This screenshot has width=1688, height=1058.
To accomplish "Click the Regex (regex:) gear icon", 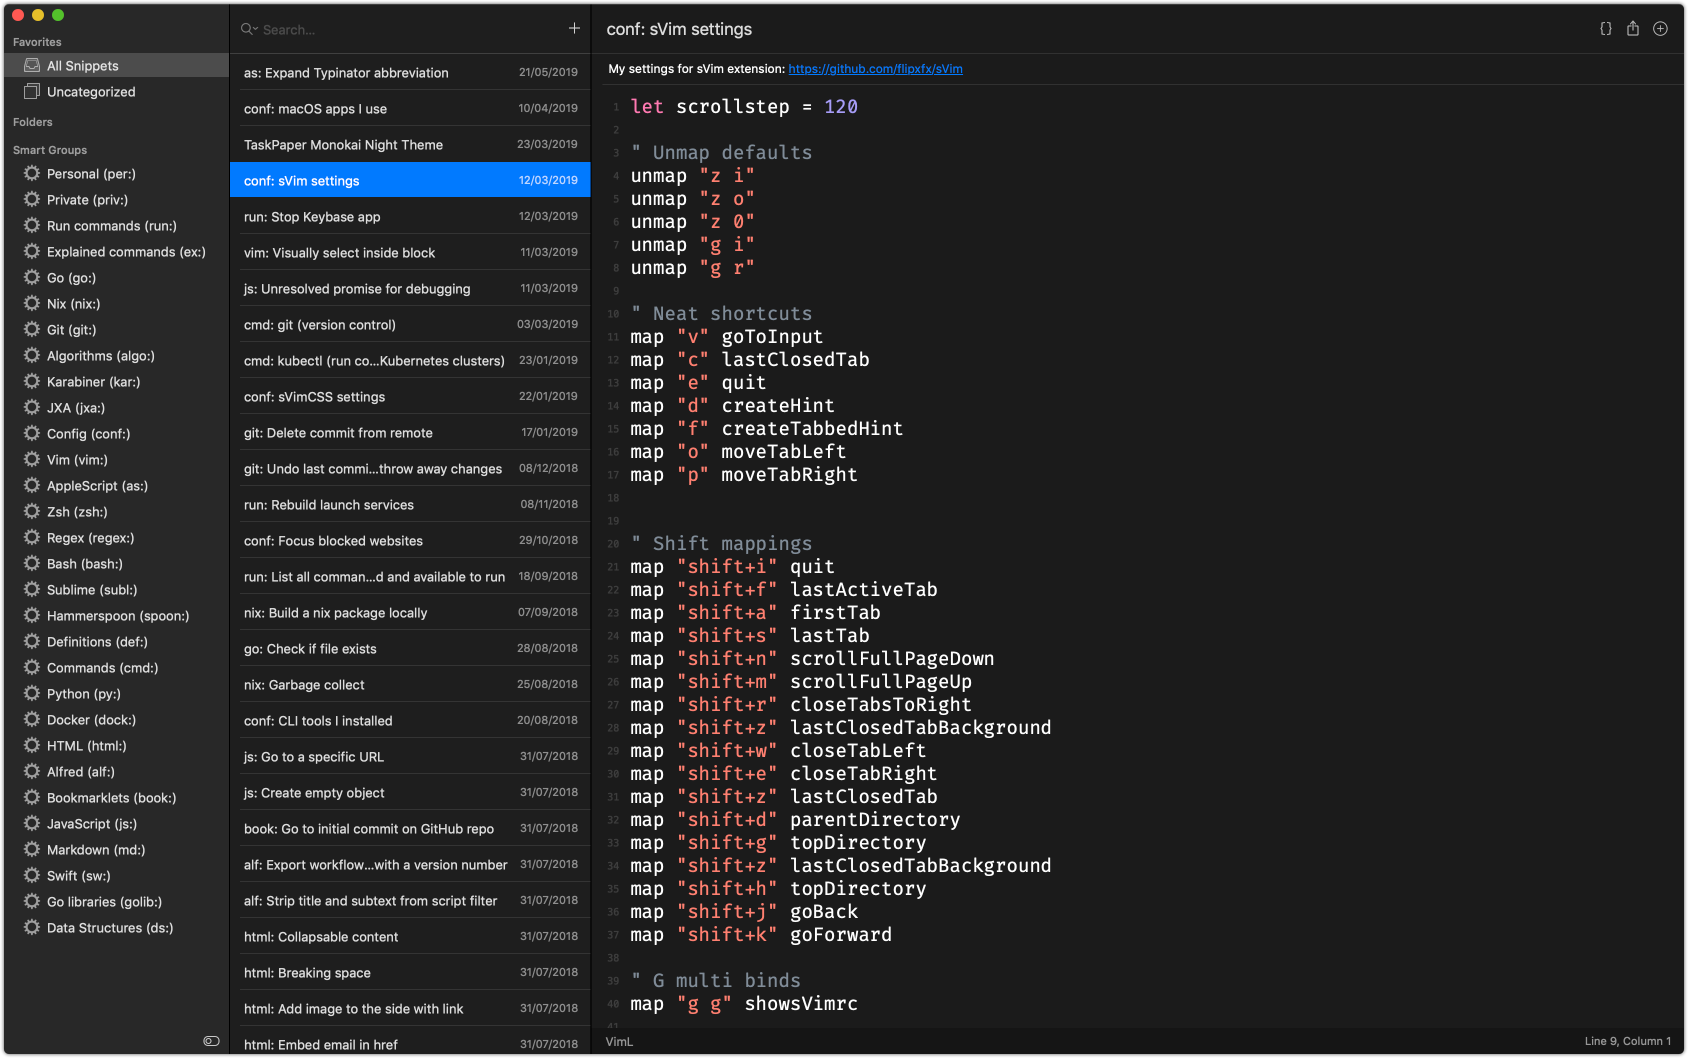I will click(32, 538).
